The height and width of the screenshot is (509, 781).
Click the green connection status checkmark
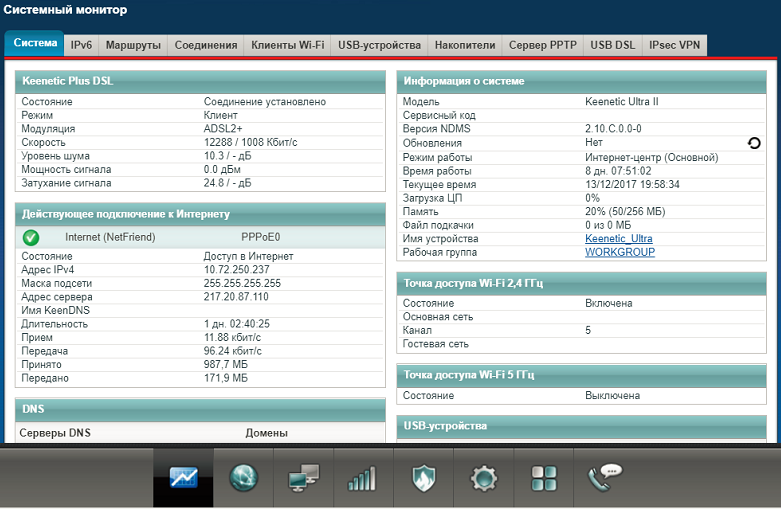click(x=31, y=237)
